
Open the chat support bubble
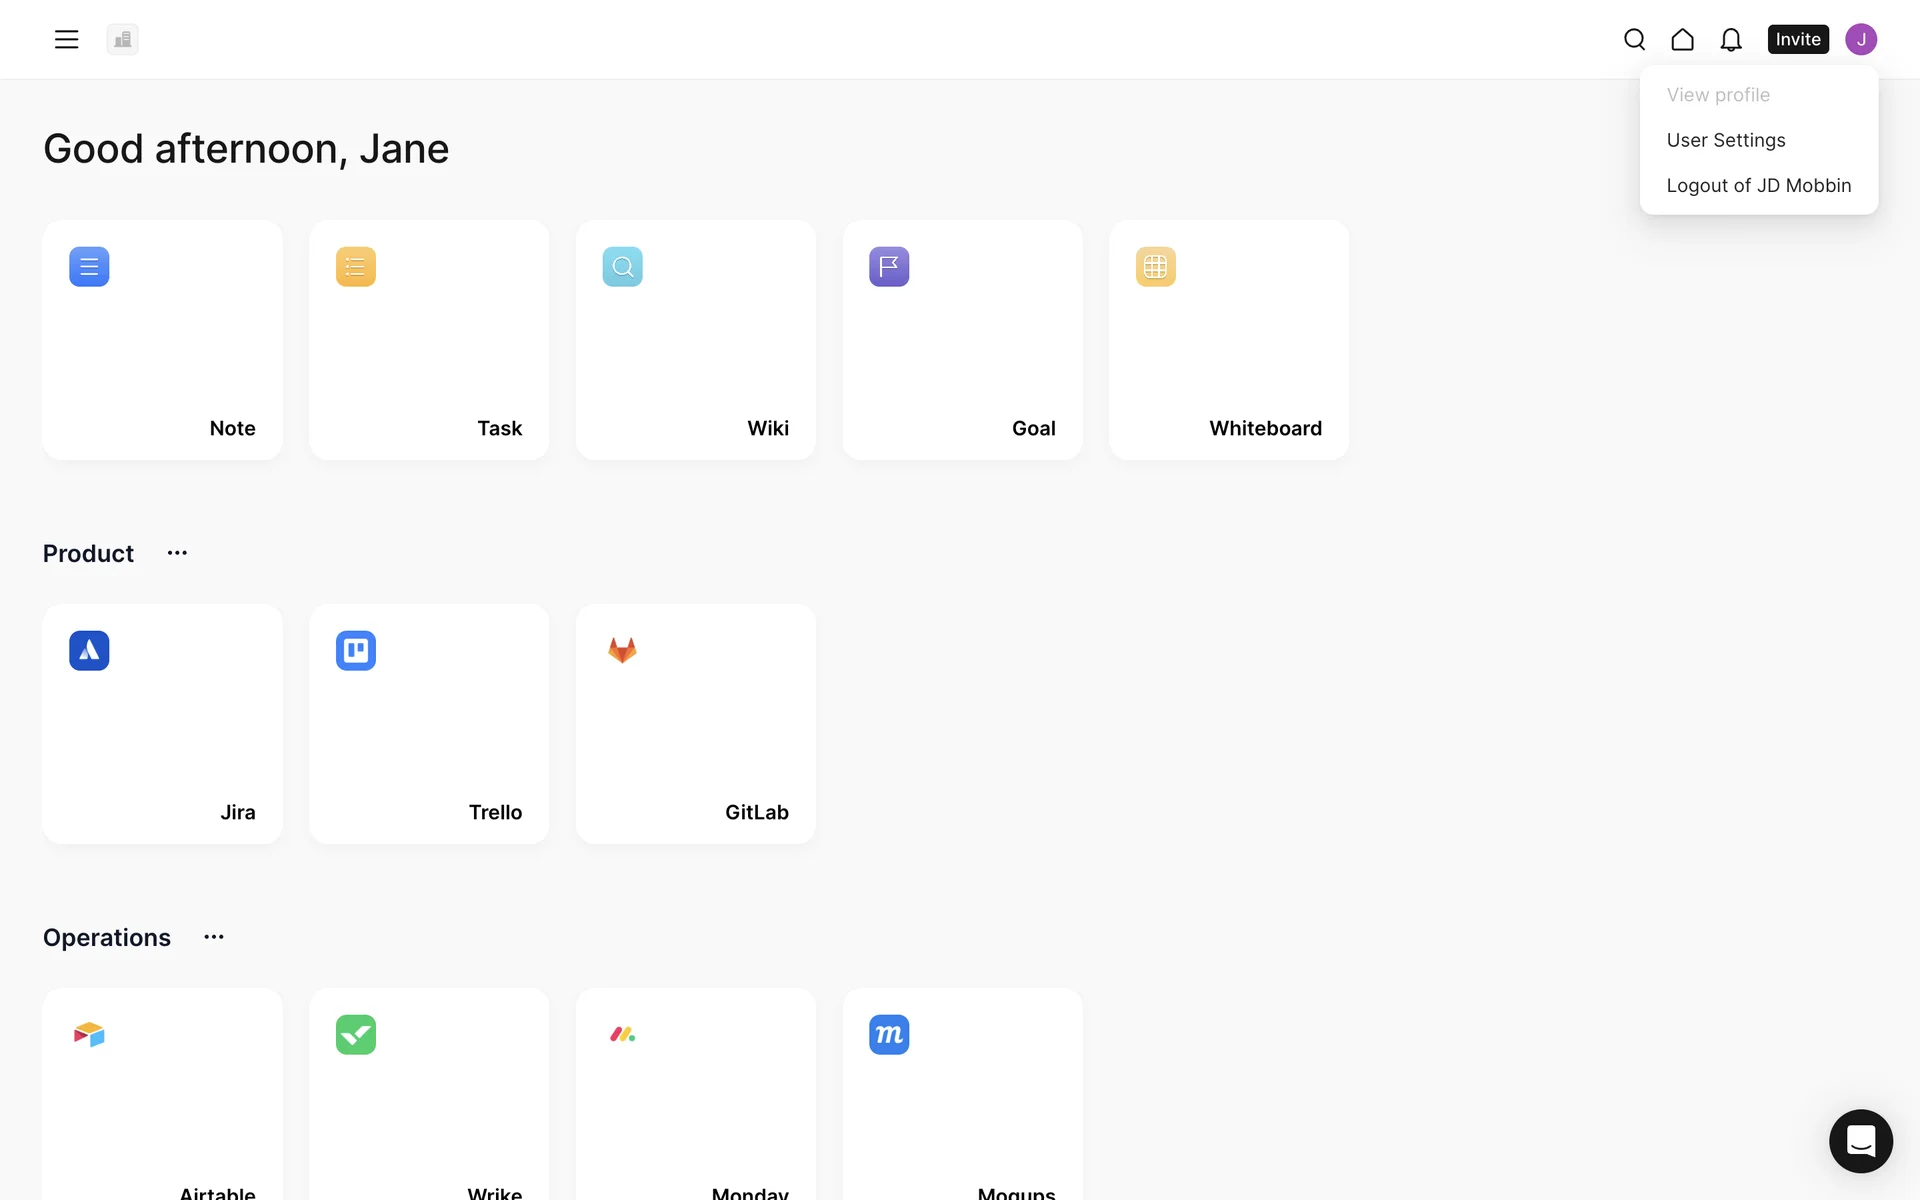[1860, 1140]
